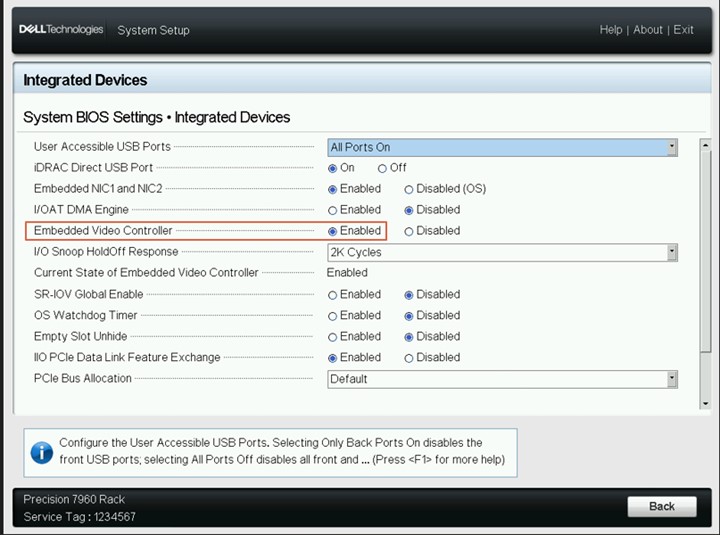Image resolution: width=720 pixels, height=535 pixels.
Task: Enable the I/OAT DMA Engine
Action: point(333,210)
